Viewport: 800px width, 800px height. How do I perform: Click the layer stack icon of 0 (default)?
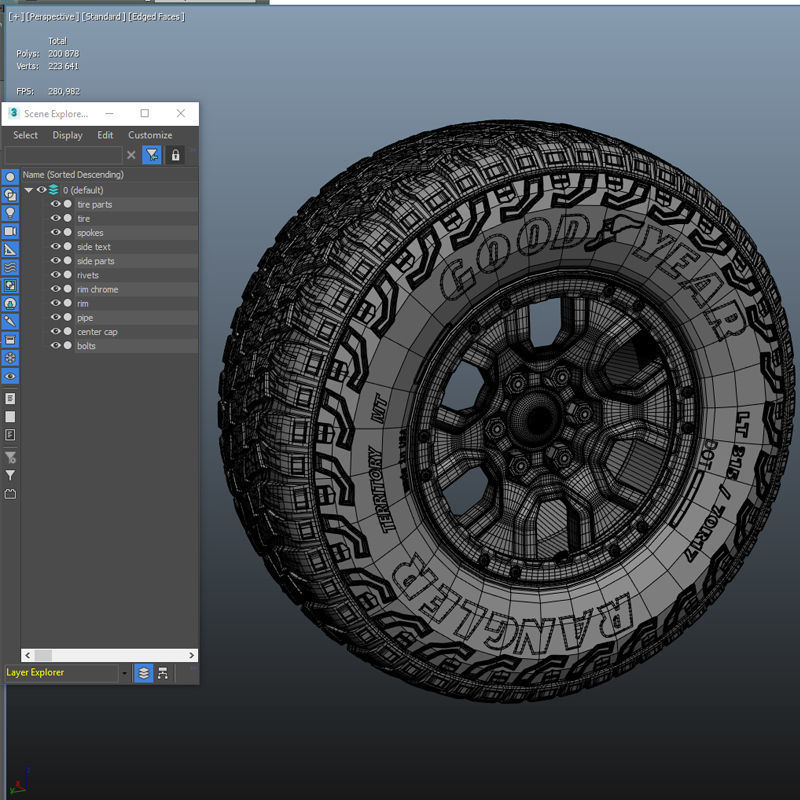[x=54, y=190]
